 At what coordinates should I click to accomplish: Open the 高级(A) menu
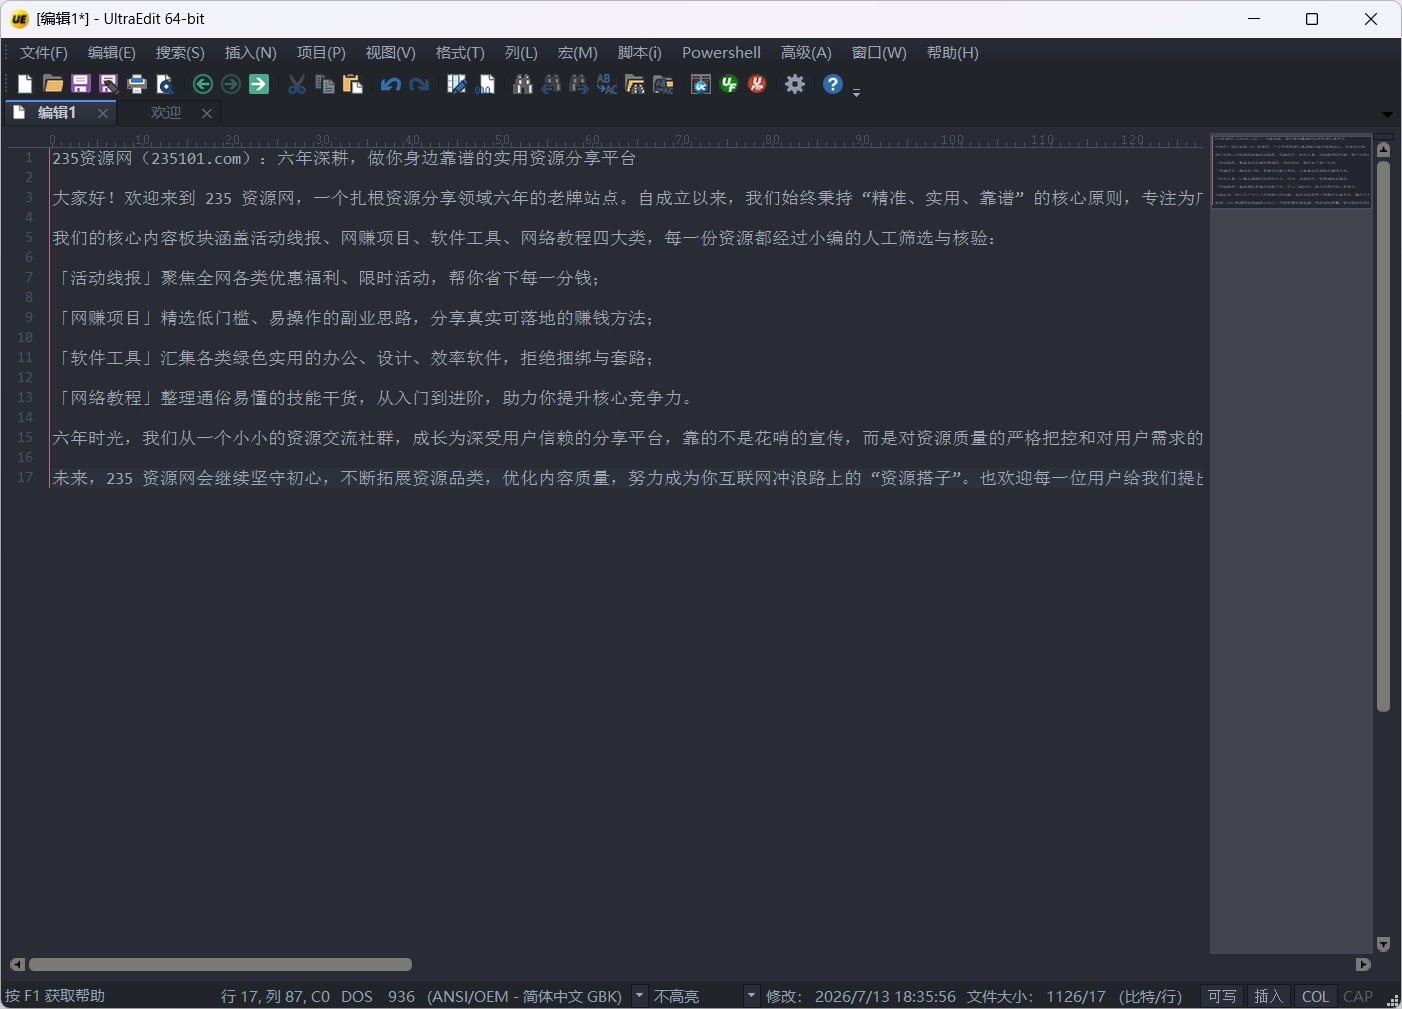[x=806, y=53]
